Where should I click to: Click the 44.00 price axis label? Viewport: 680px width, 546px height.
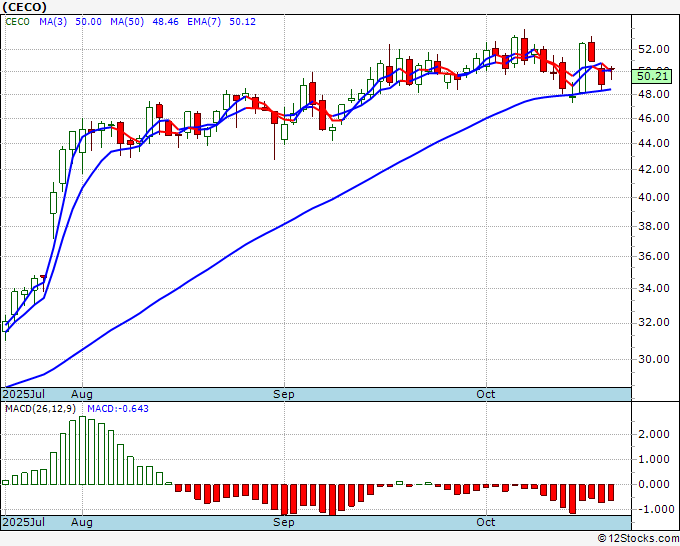point(654,143)
